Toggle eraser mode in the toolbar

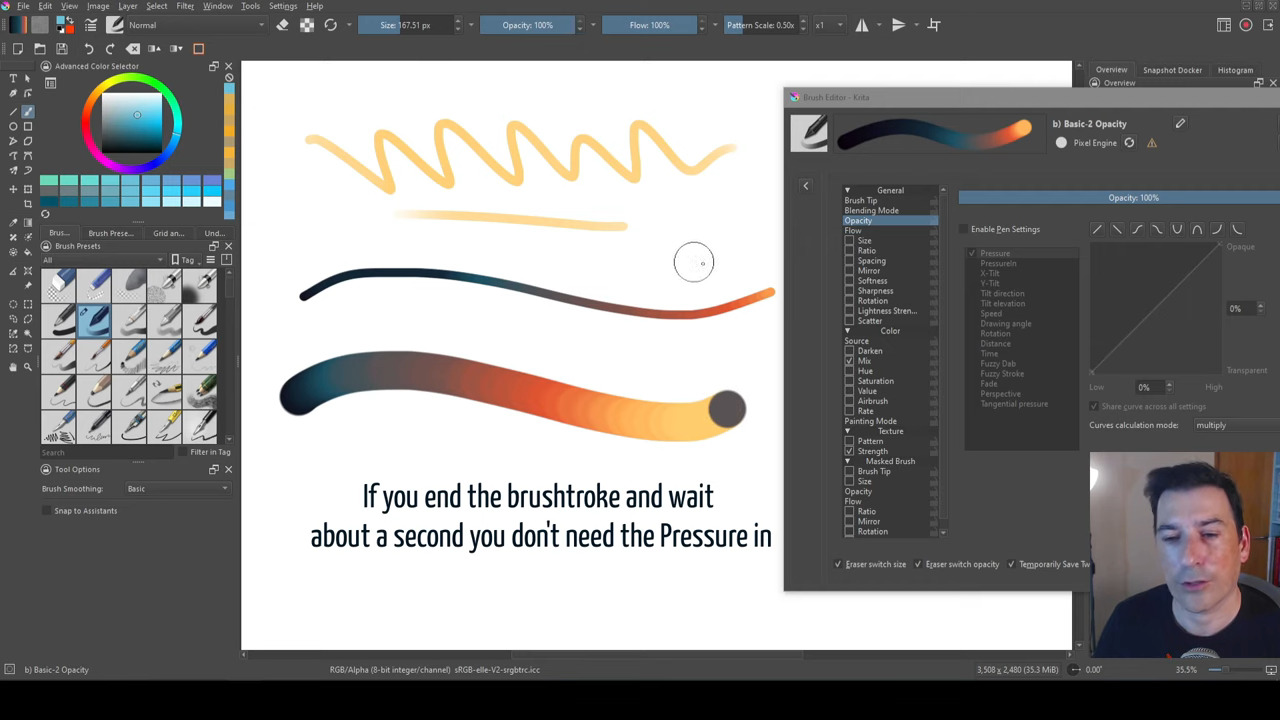pyautogui.click(x=283, y=25)
